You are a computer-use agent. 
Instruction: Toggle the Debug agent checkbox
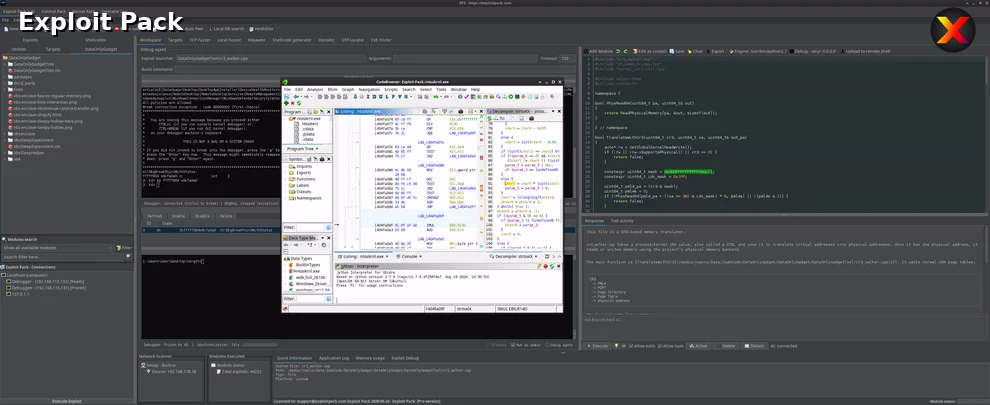pyautogui.click(x=547, y=345)
